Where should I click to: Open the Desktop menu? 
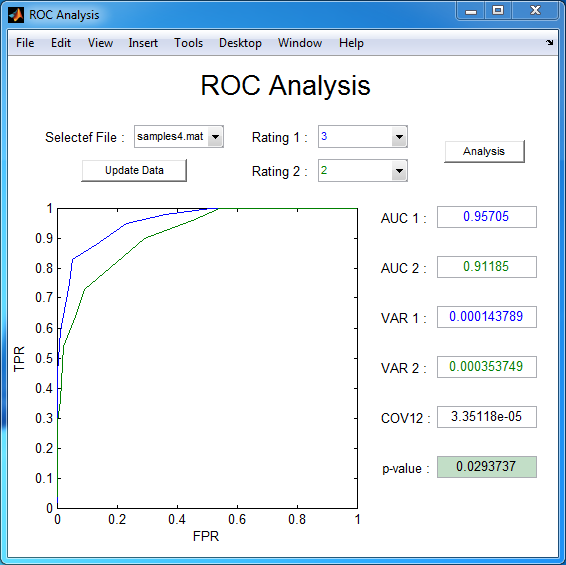(240, 43)
